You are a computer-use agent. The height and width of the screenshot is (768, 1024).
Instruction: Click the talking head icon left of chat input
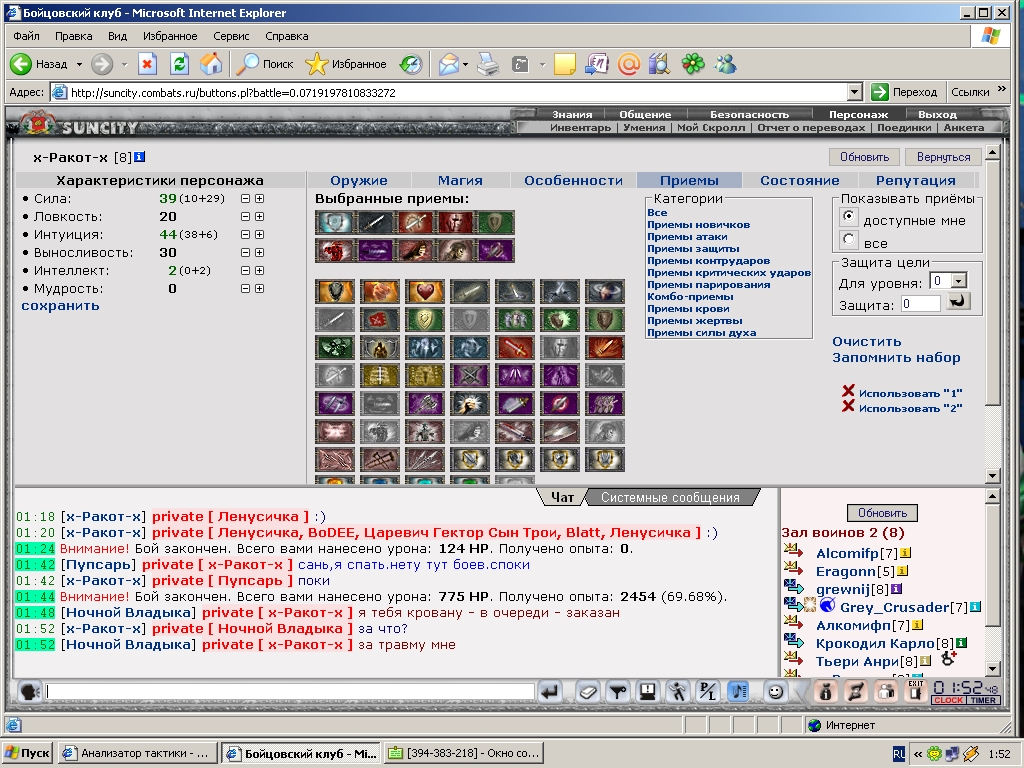pyautogui.click(x=29, y=692)
